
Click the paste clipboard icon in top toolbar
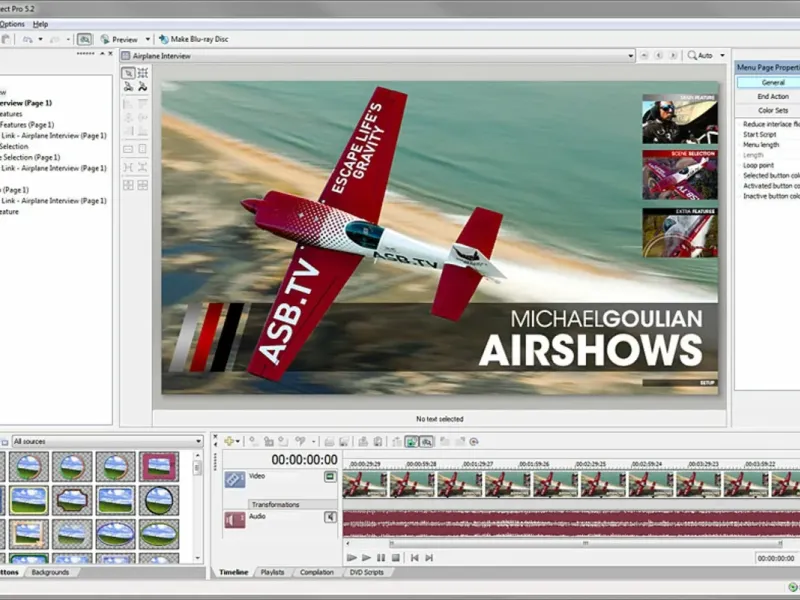(x=6, y=39)
